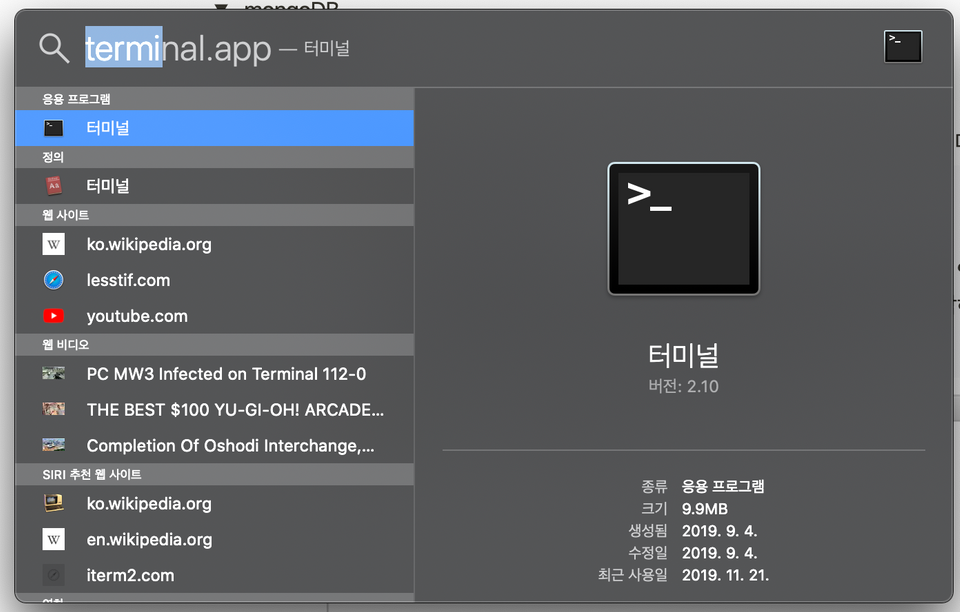Click the 버전: 2.10 version text
Viewport: 960px width, 612px height.
pyautogui.click(x=683, y=386)
